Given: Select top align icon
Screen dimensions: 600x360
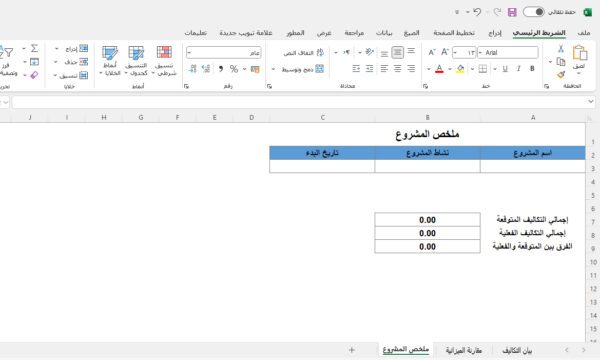Looking at the screenshot, I should coord(411,51).
